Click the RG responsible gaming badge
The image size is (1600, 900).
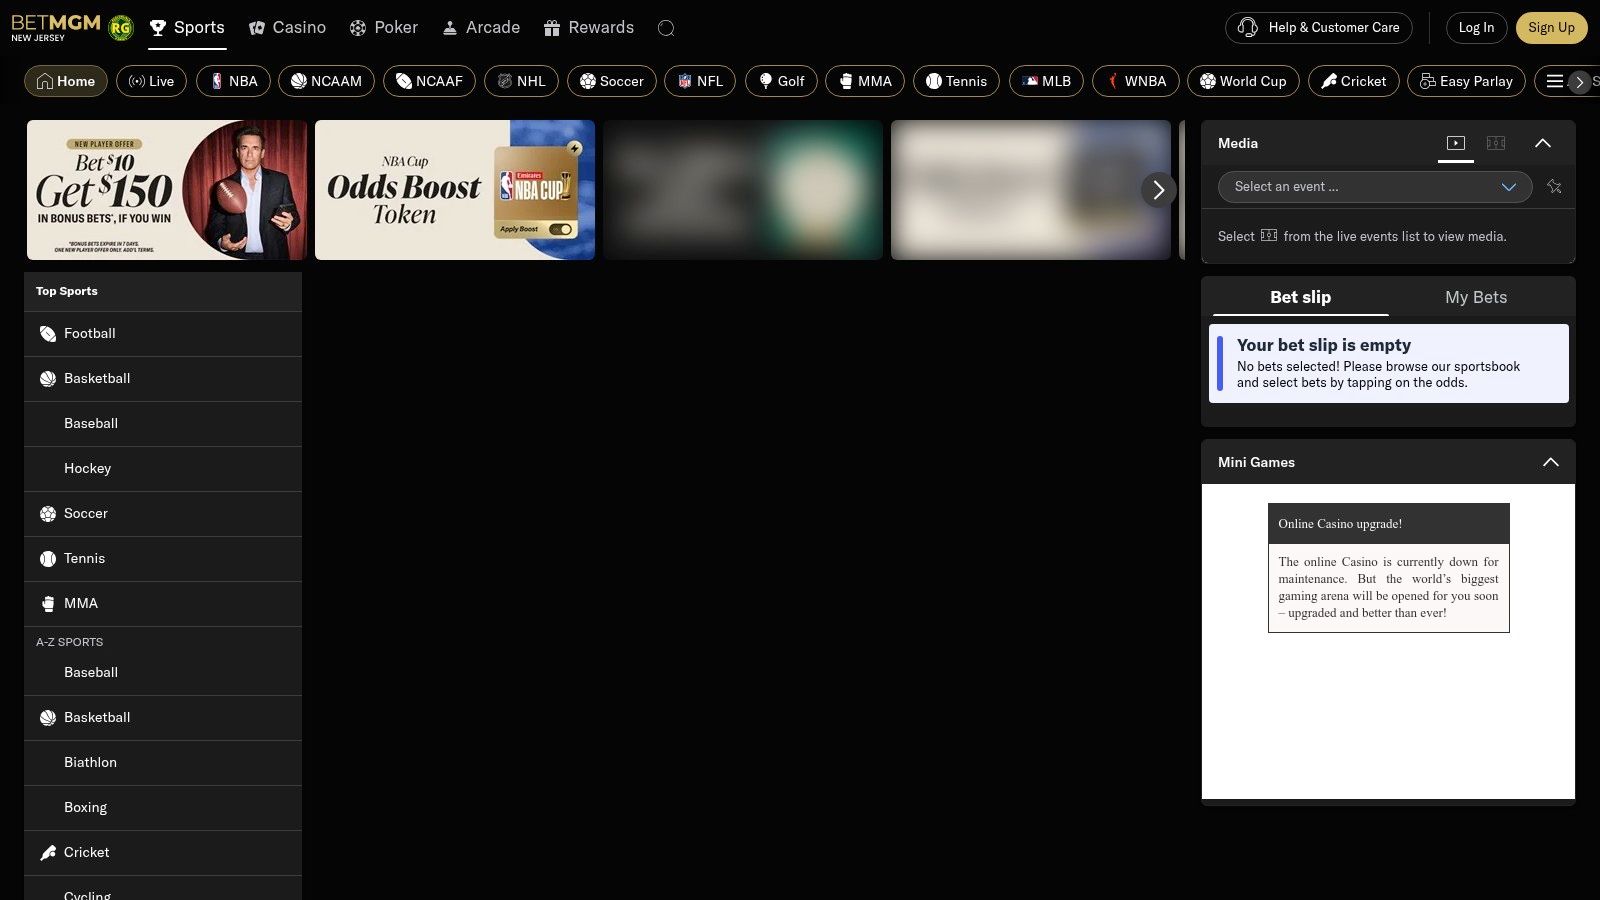click(121, 28)
